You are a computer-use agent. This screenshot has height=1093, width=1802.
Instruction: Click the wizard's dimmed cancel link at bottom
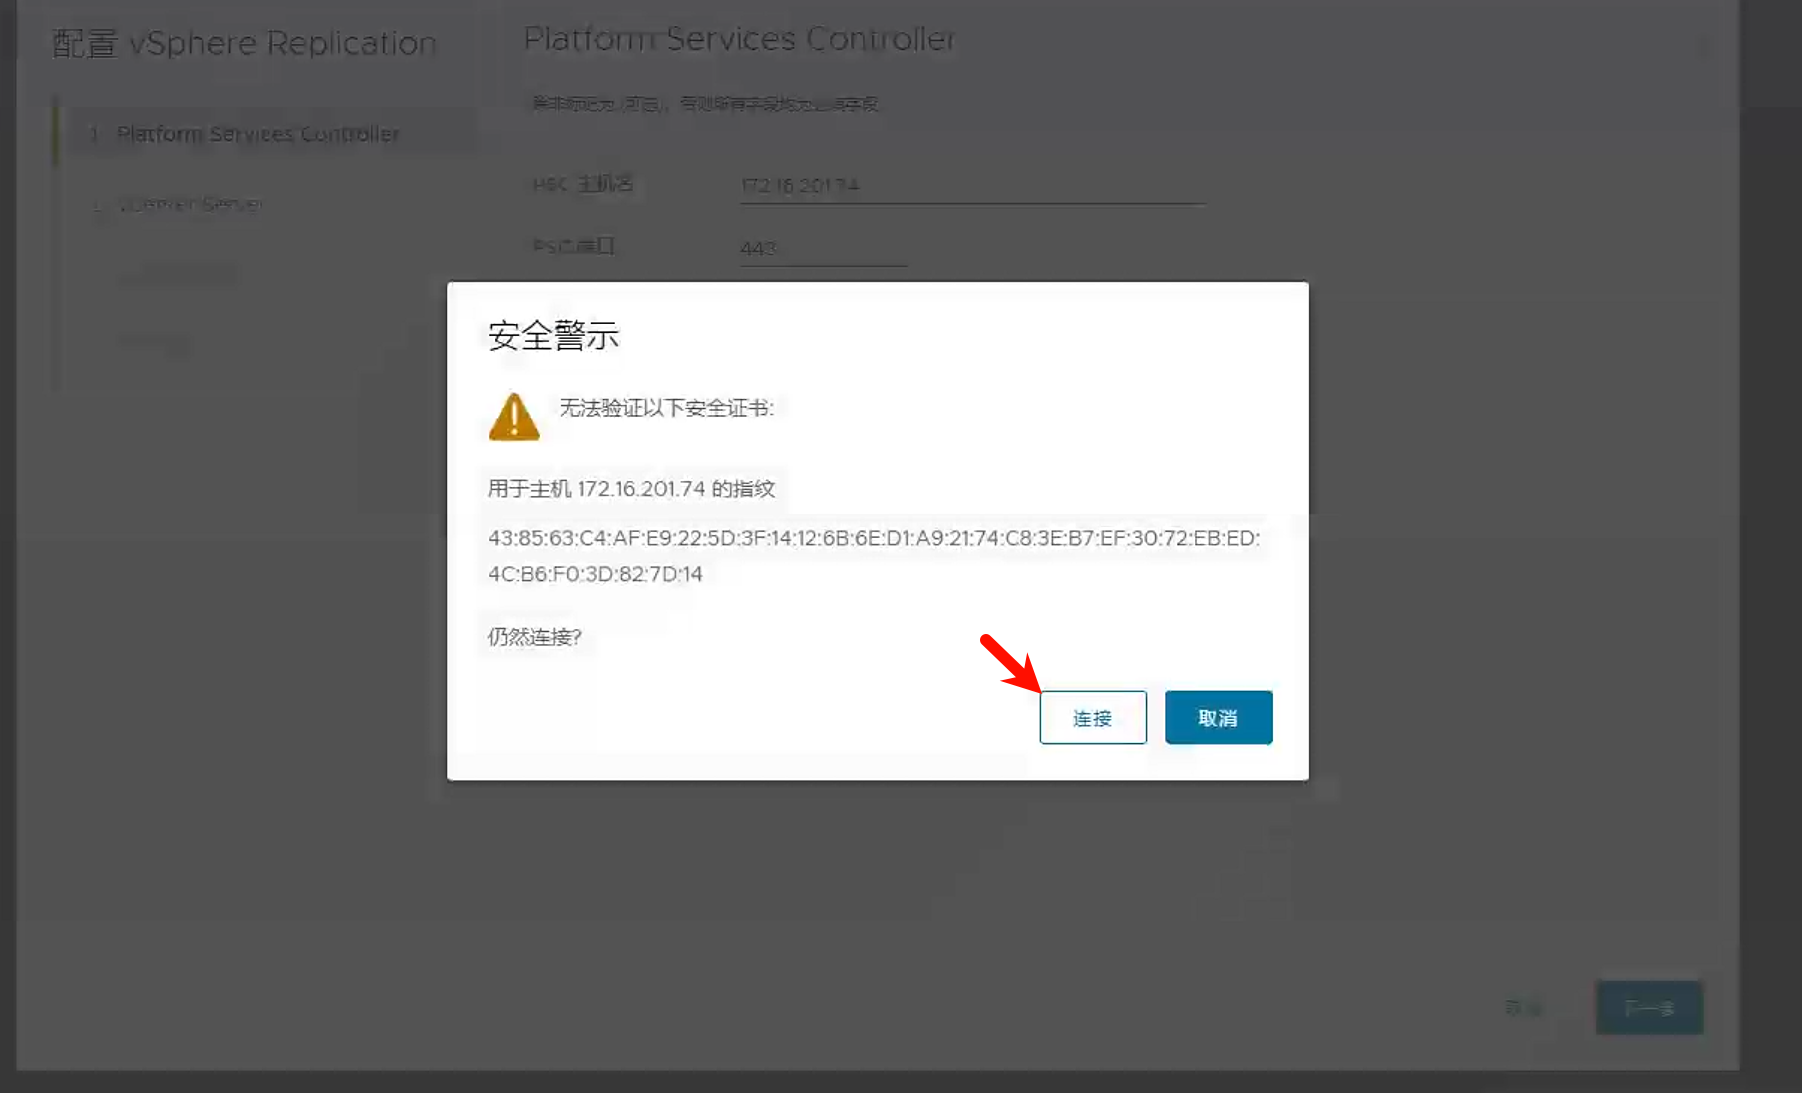point(1523,1008)
